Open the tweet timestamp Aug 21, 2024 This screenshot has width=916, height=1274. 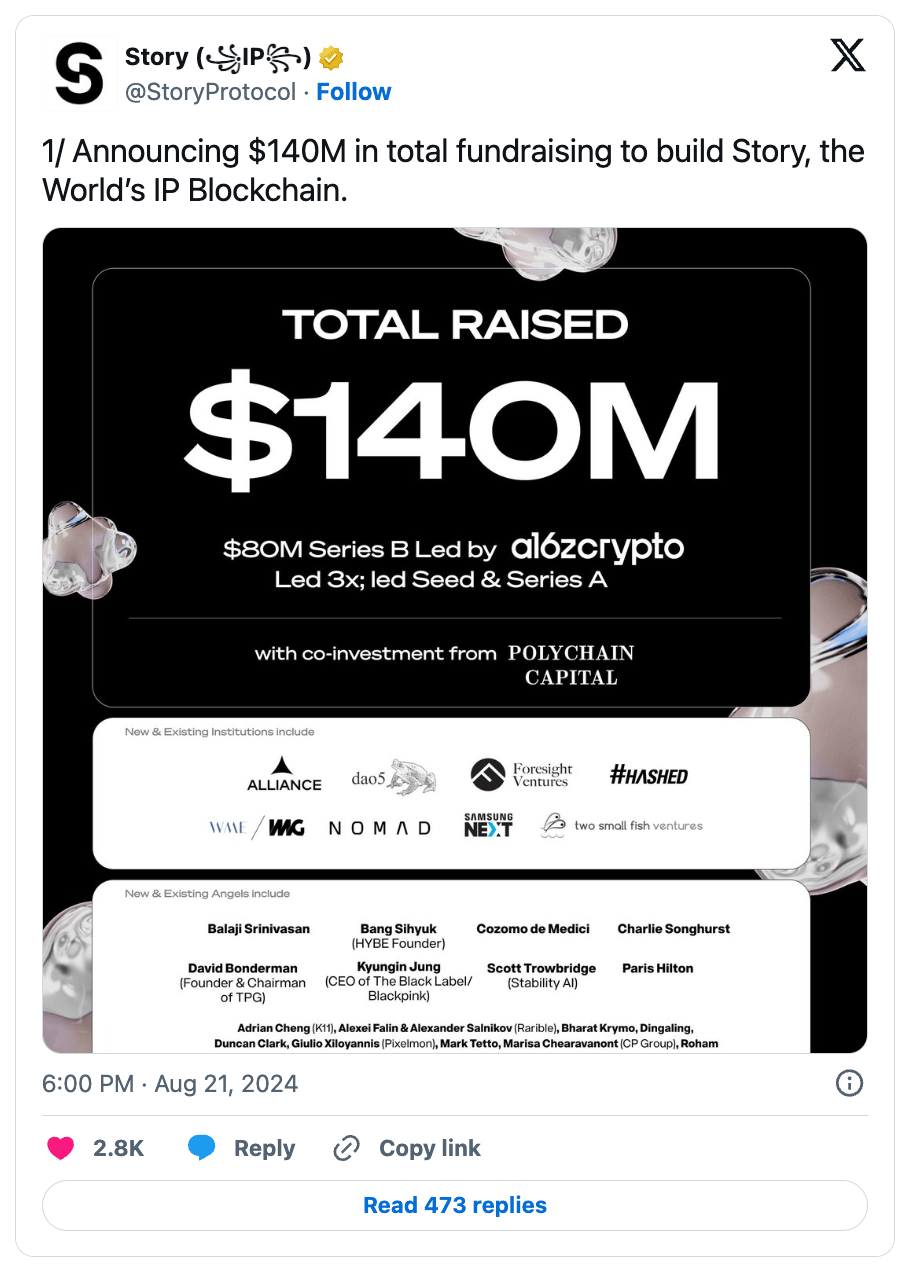(170, 1084)
